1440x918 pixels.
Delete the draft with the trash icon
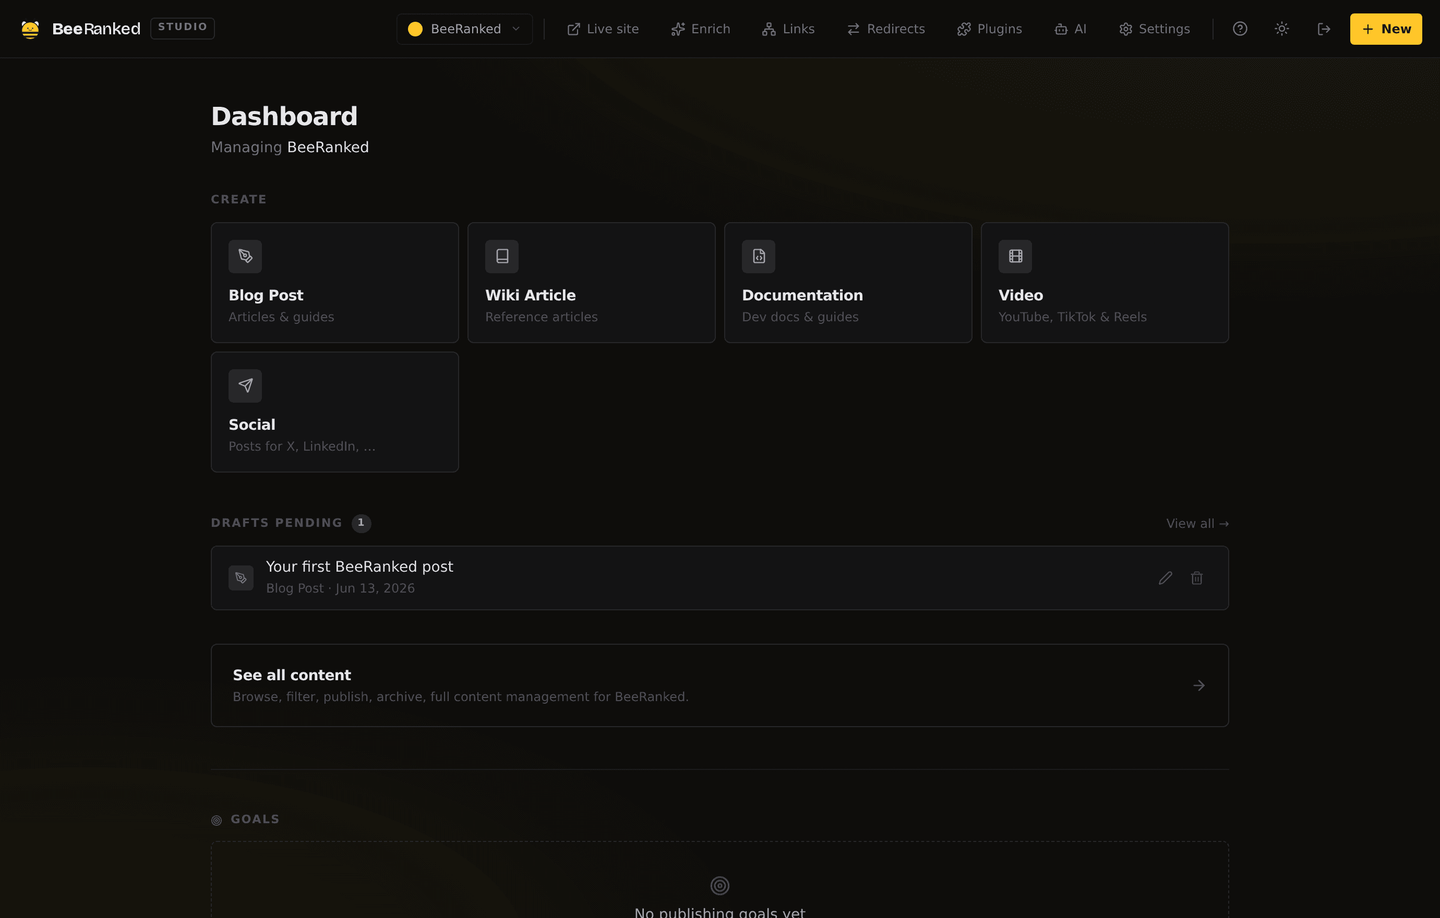[x=1197, y=578]
